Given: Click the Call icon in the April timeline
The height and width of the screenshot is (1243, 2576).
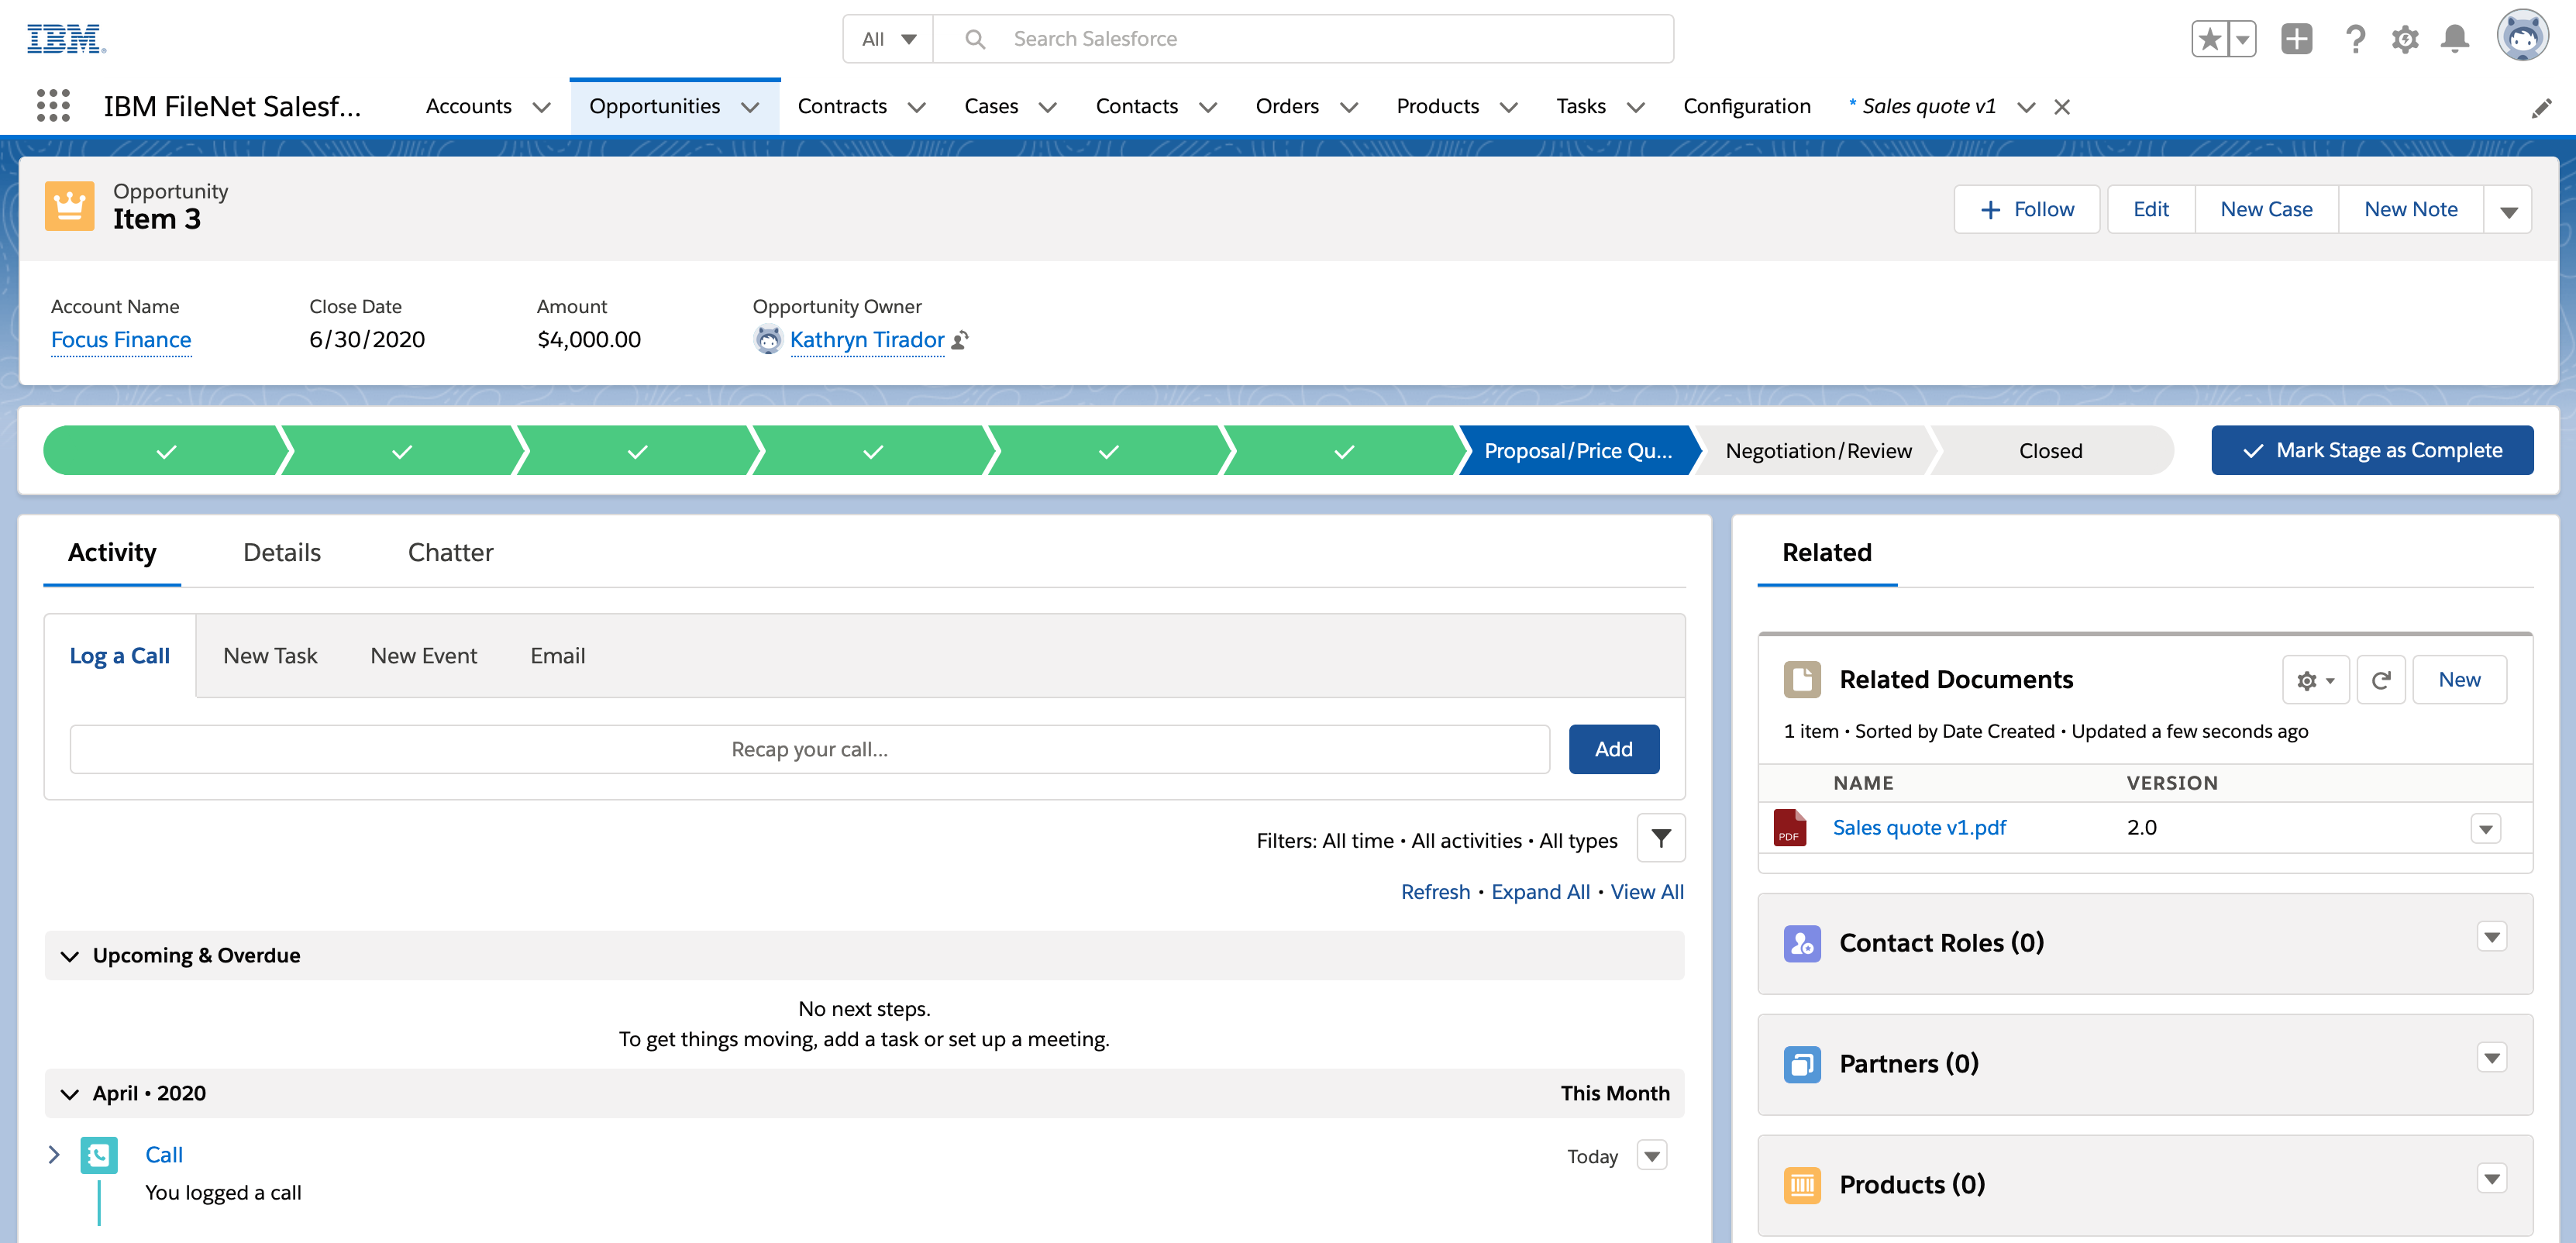Looking at the screenshot, I should [x=100, y=1154].
